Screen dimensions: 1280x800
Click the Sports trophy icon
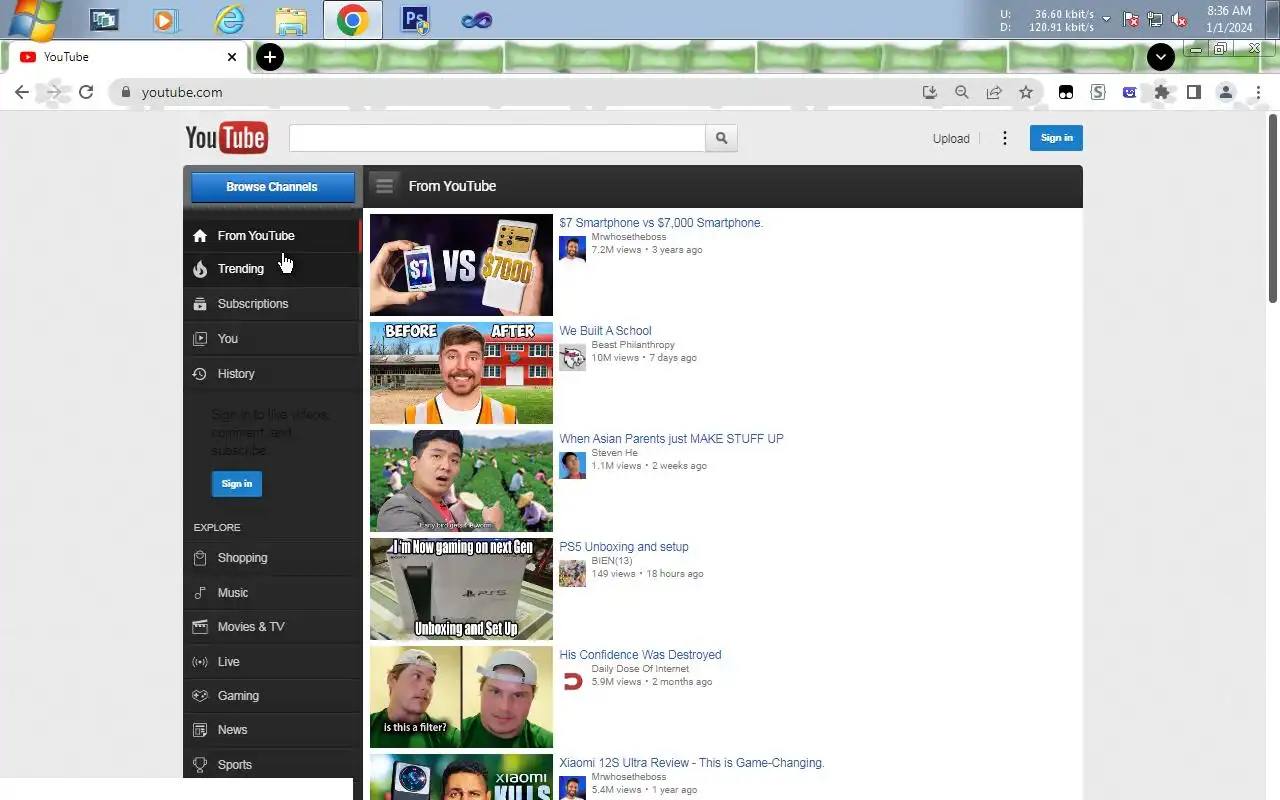(200, 765)
